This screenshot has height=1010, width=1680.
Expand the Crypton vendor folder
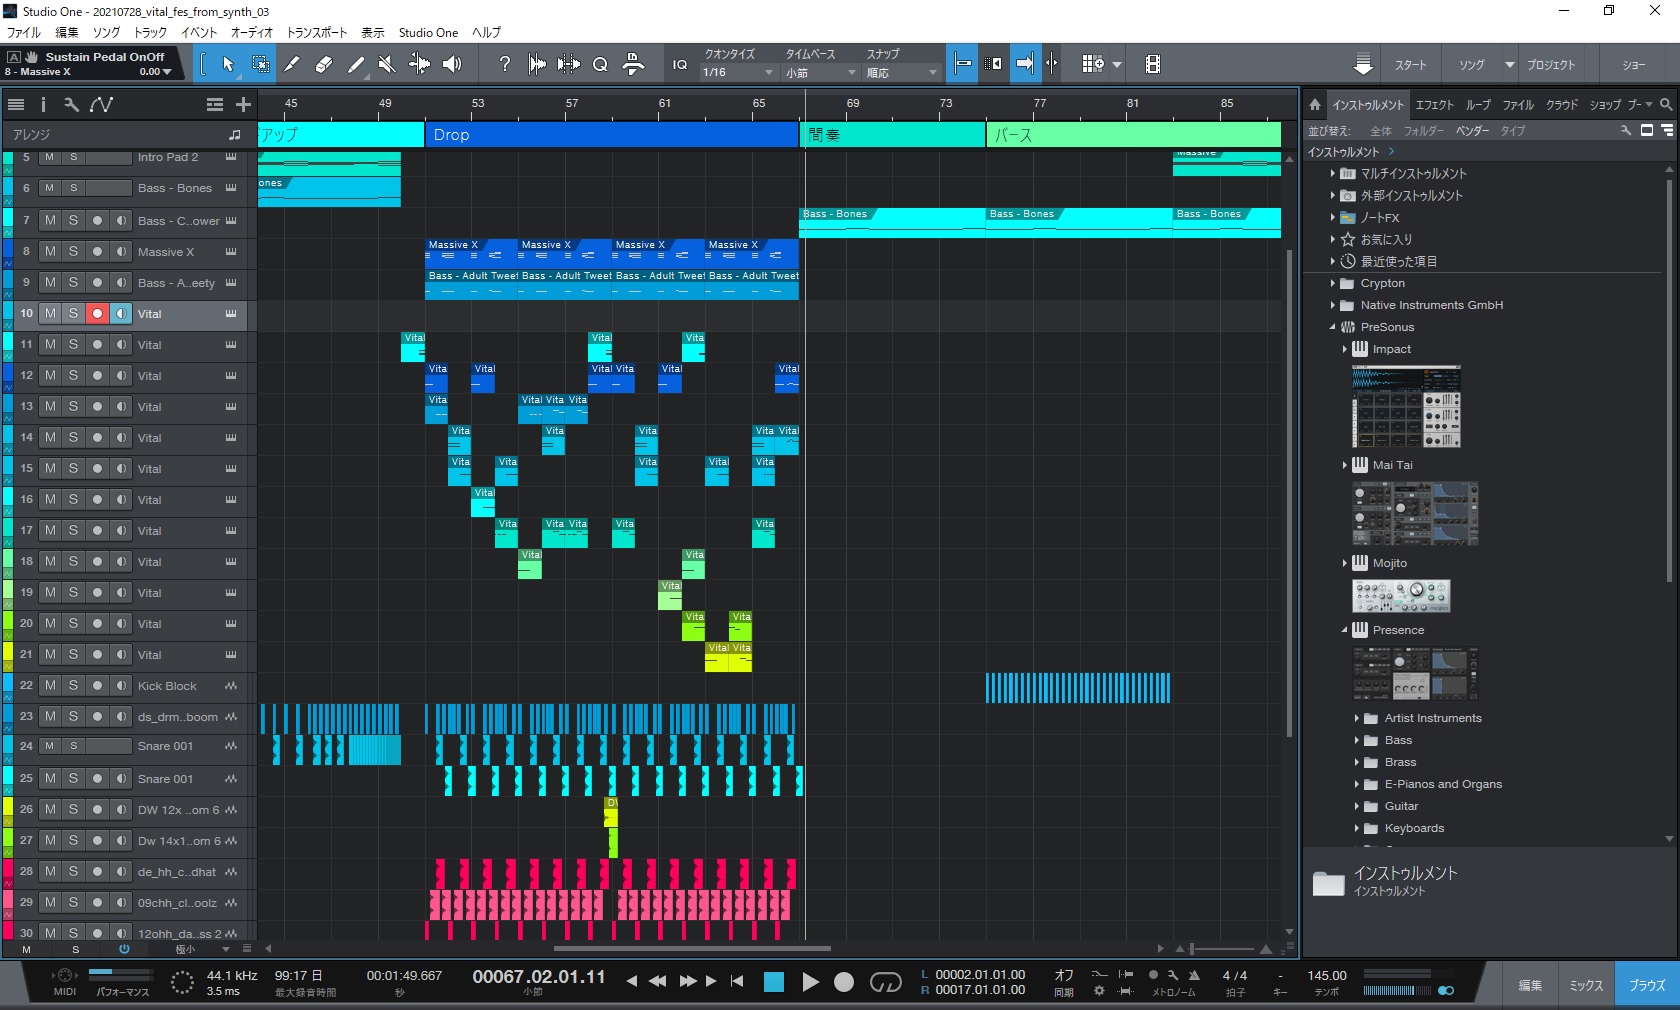[1333, 283]
